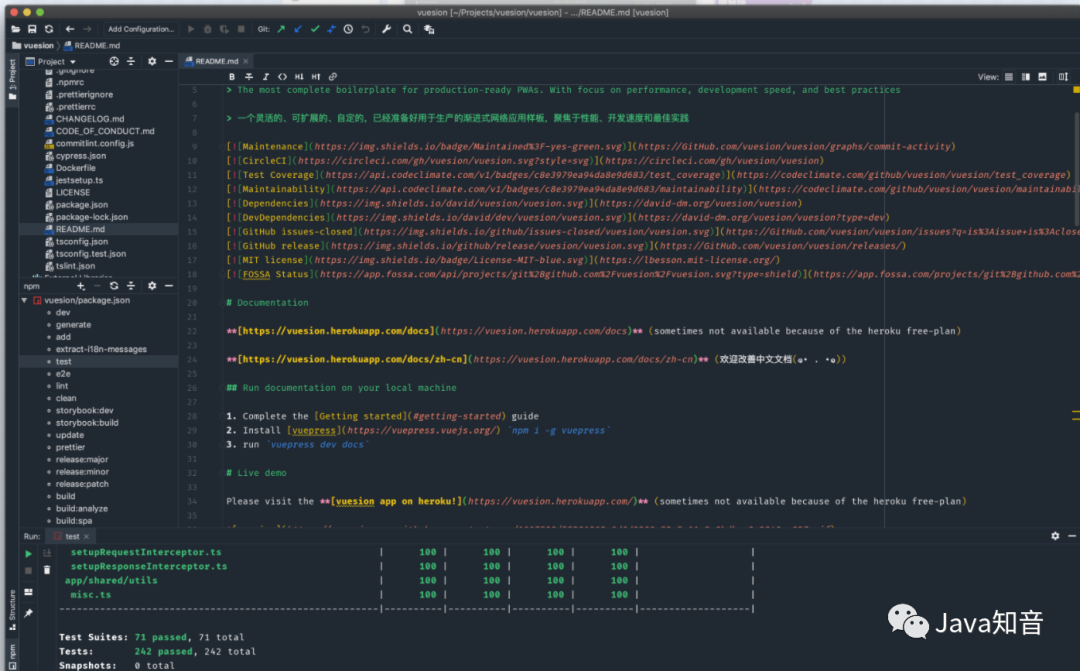The width and height of the screenshot is (1080, 671).
Task: Click the Save All disk icon
Action: 32,29
